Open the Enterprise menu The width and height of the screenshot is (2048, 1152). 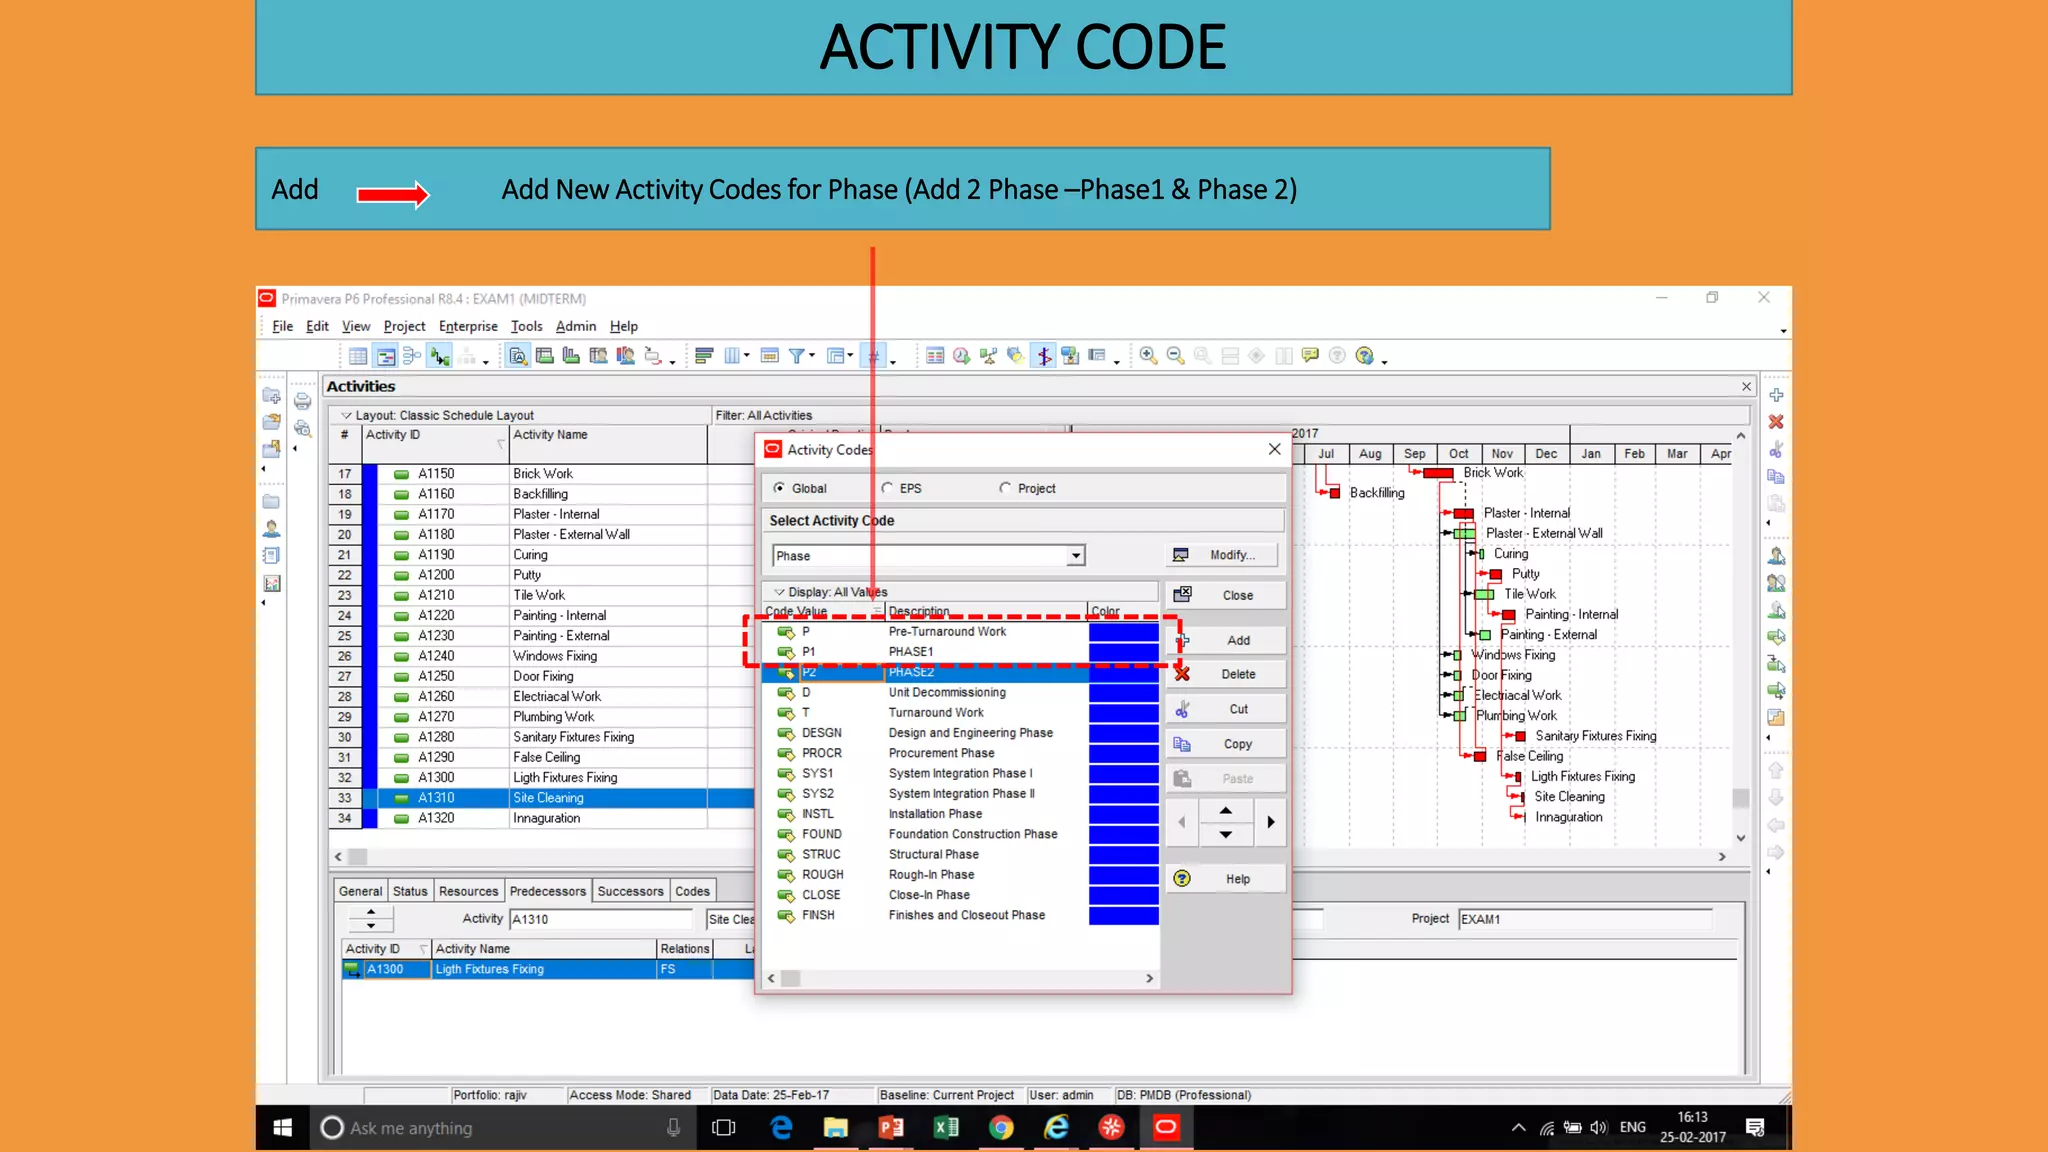tap(467, 326)
